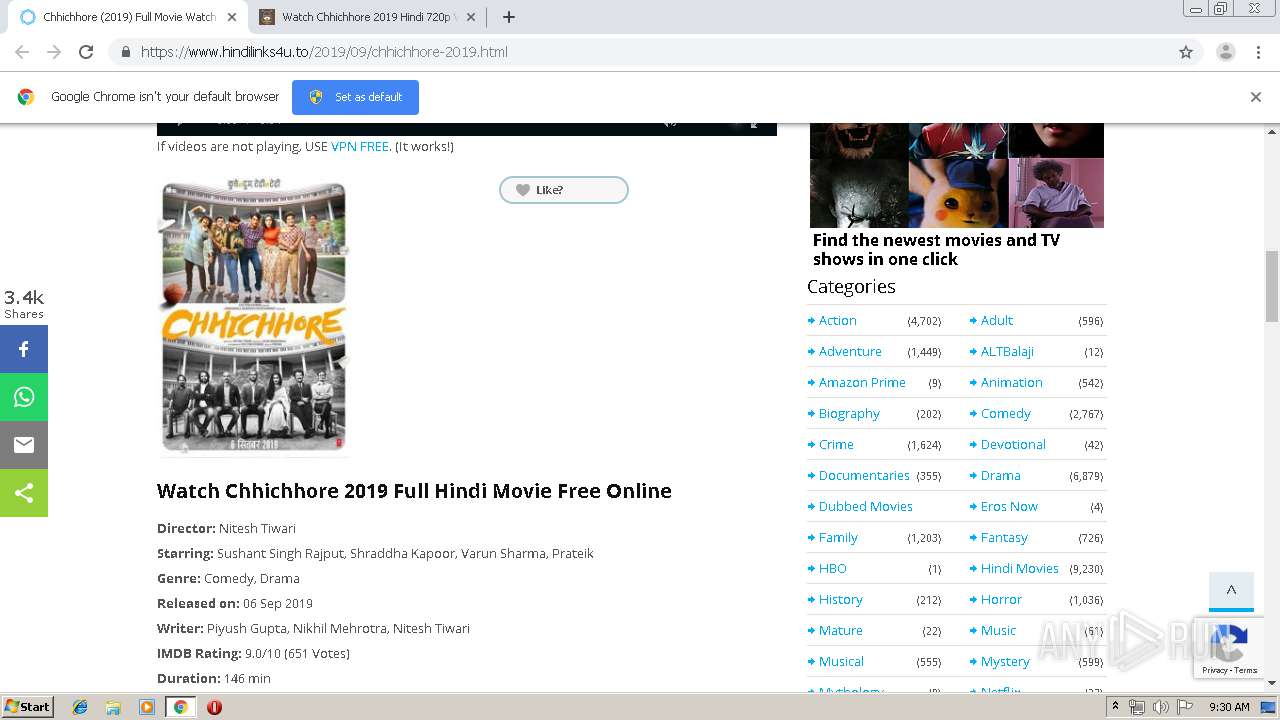
Task: Open File Explorer from the taskbar
Action: pyautogui.click(x=113, y=707)
